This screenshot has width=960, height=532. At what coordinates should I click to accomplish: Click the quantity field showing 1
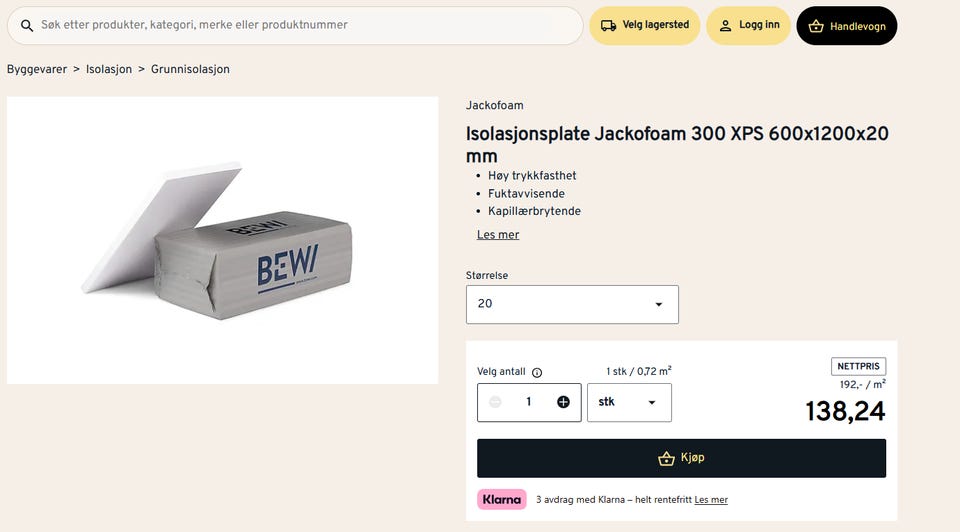pos(529,402)
